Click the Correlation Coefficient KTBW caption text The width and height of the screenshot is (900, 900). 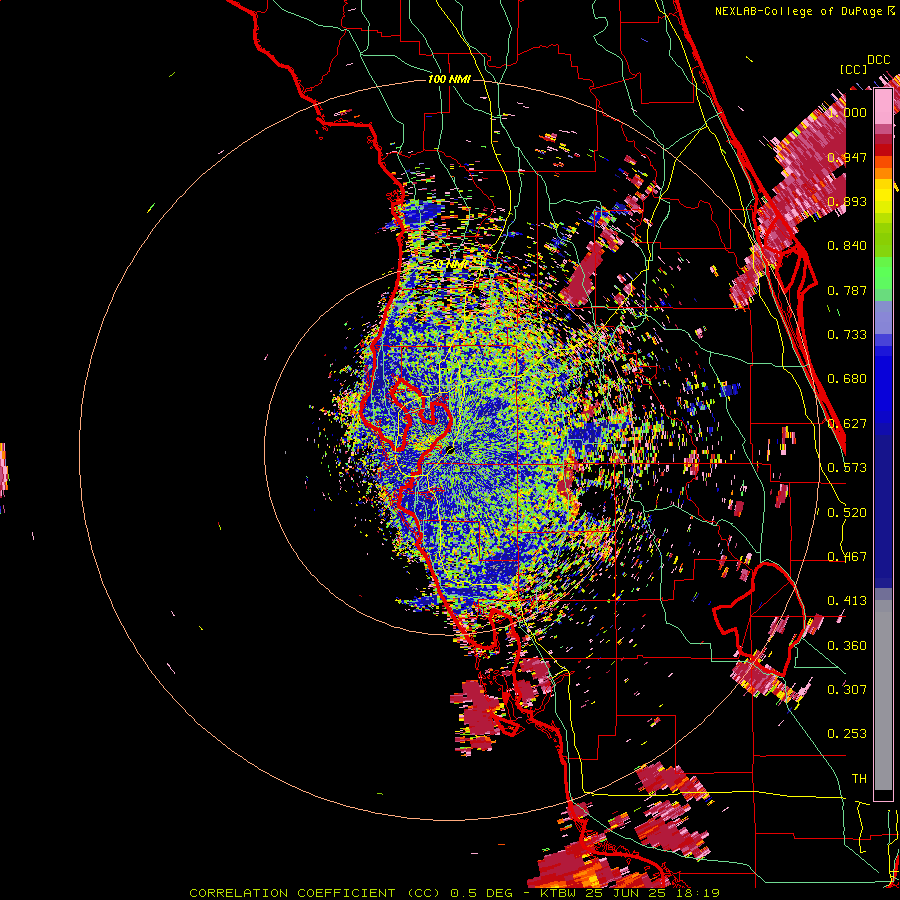454,893
